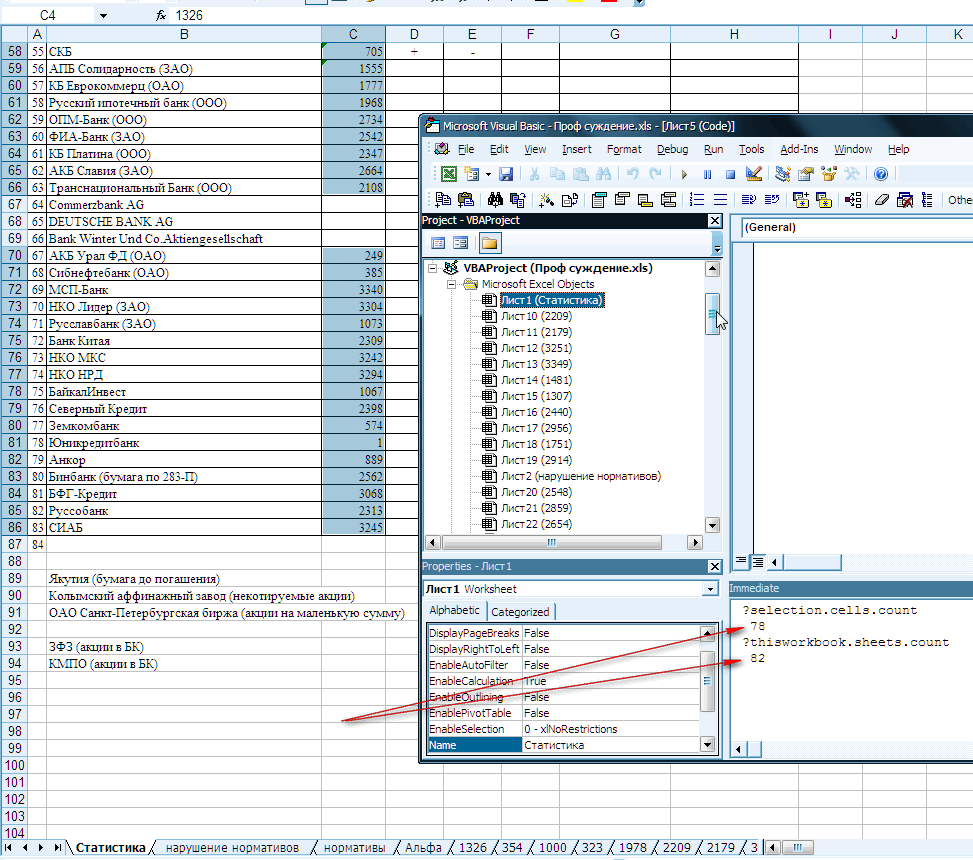
Task: Open the Object Browser icon
Action: (x=829, y=174)
